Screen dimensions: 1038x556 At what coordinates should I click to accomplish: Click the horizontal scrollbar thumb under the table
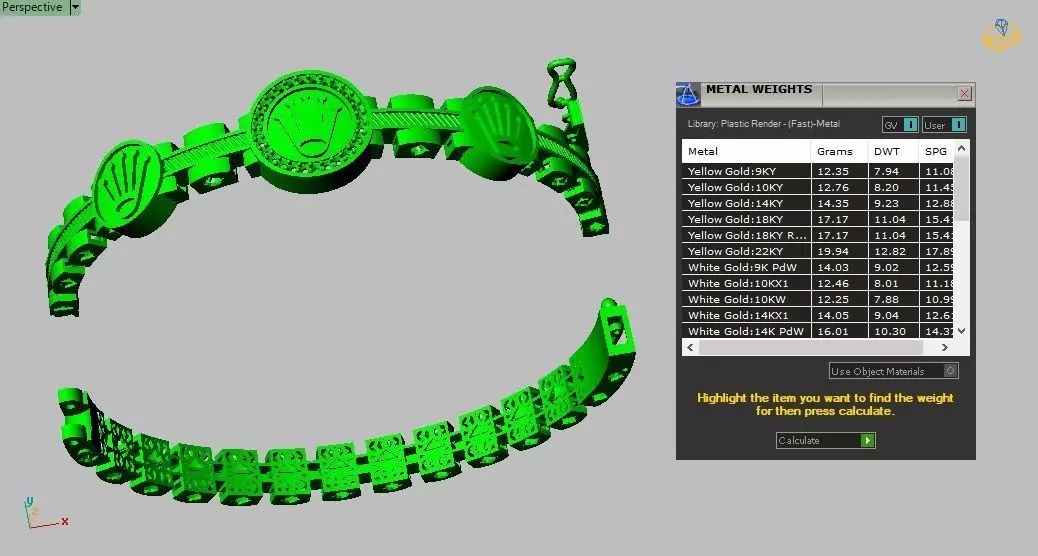coord(811,347)
